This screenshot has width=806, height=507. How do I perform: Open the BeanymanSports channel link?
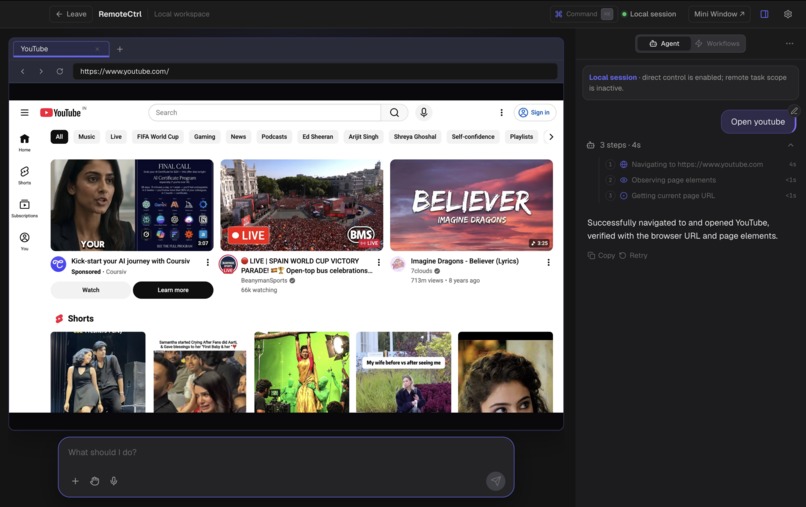click(x=264, y=281)
